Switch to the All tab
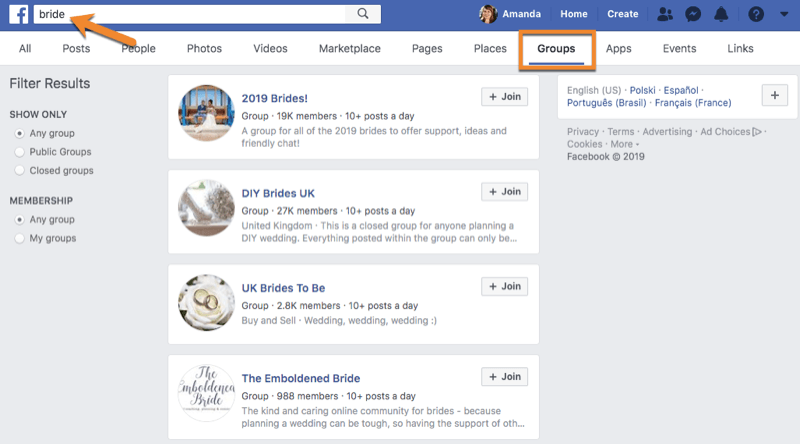 25,48
